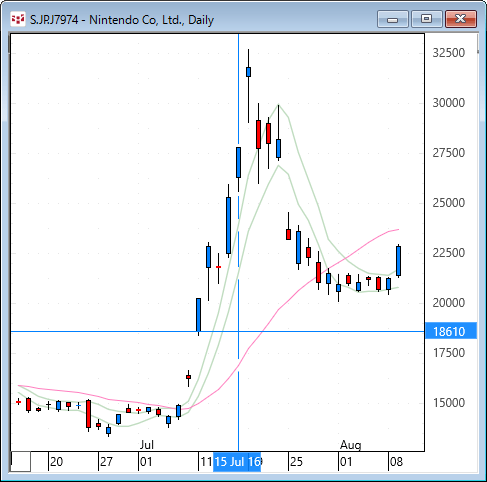487x482 pixels.
Task: Click the 30000 price axis label
Action: (448, 103)
